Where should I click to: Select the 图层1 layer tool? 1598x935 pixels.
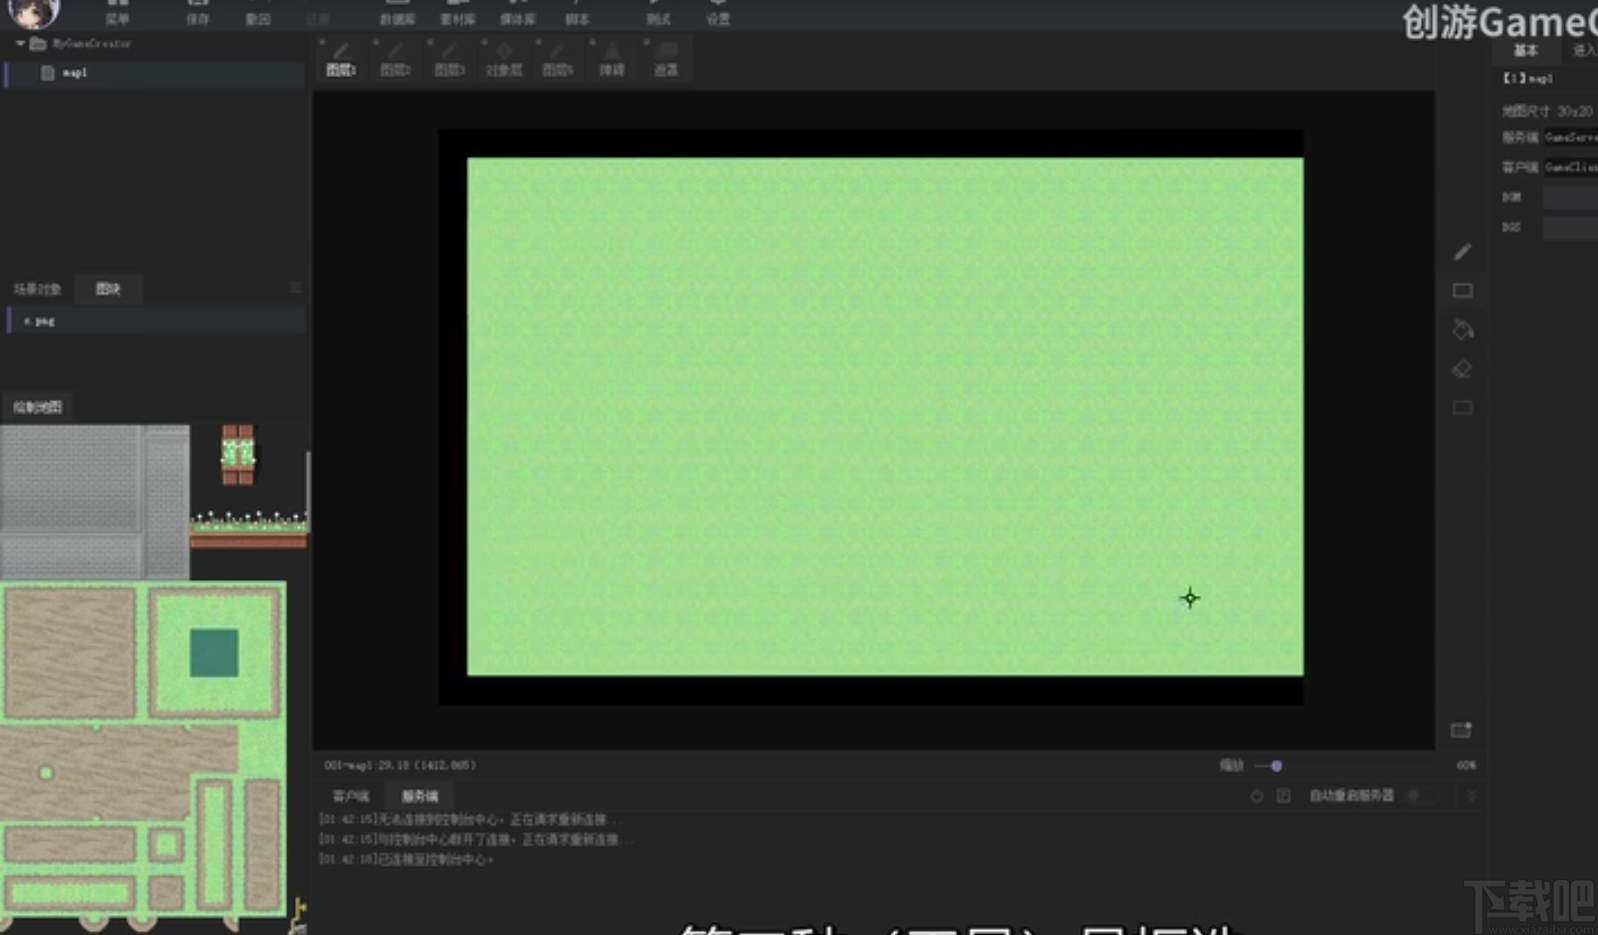tap(341, 59)
